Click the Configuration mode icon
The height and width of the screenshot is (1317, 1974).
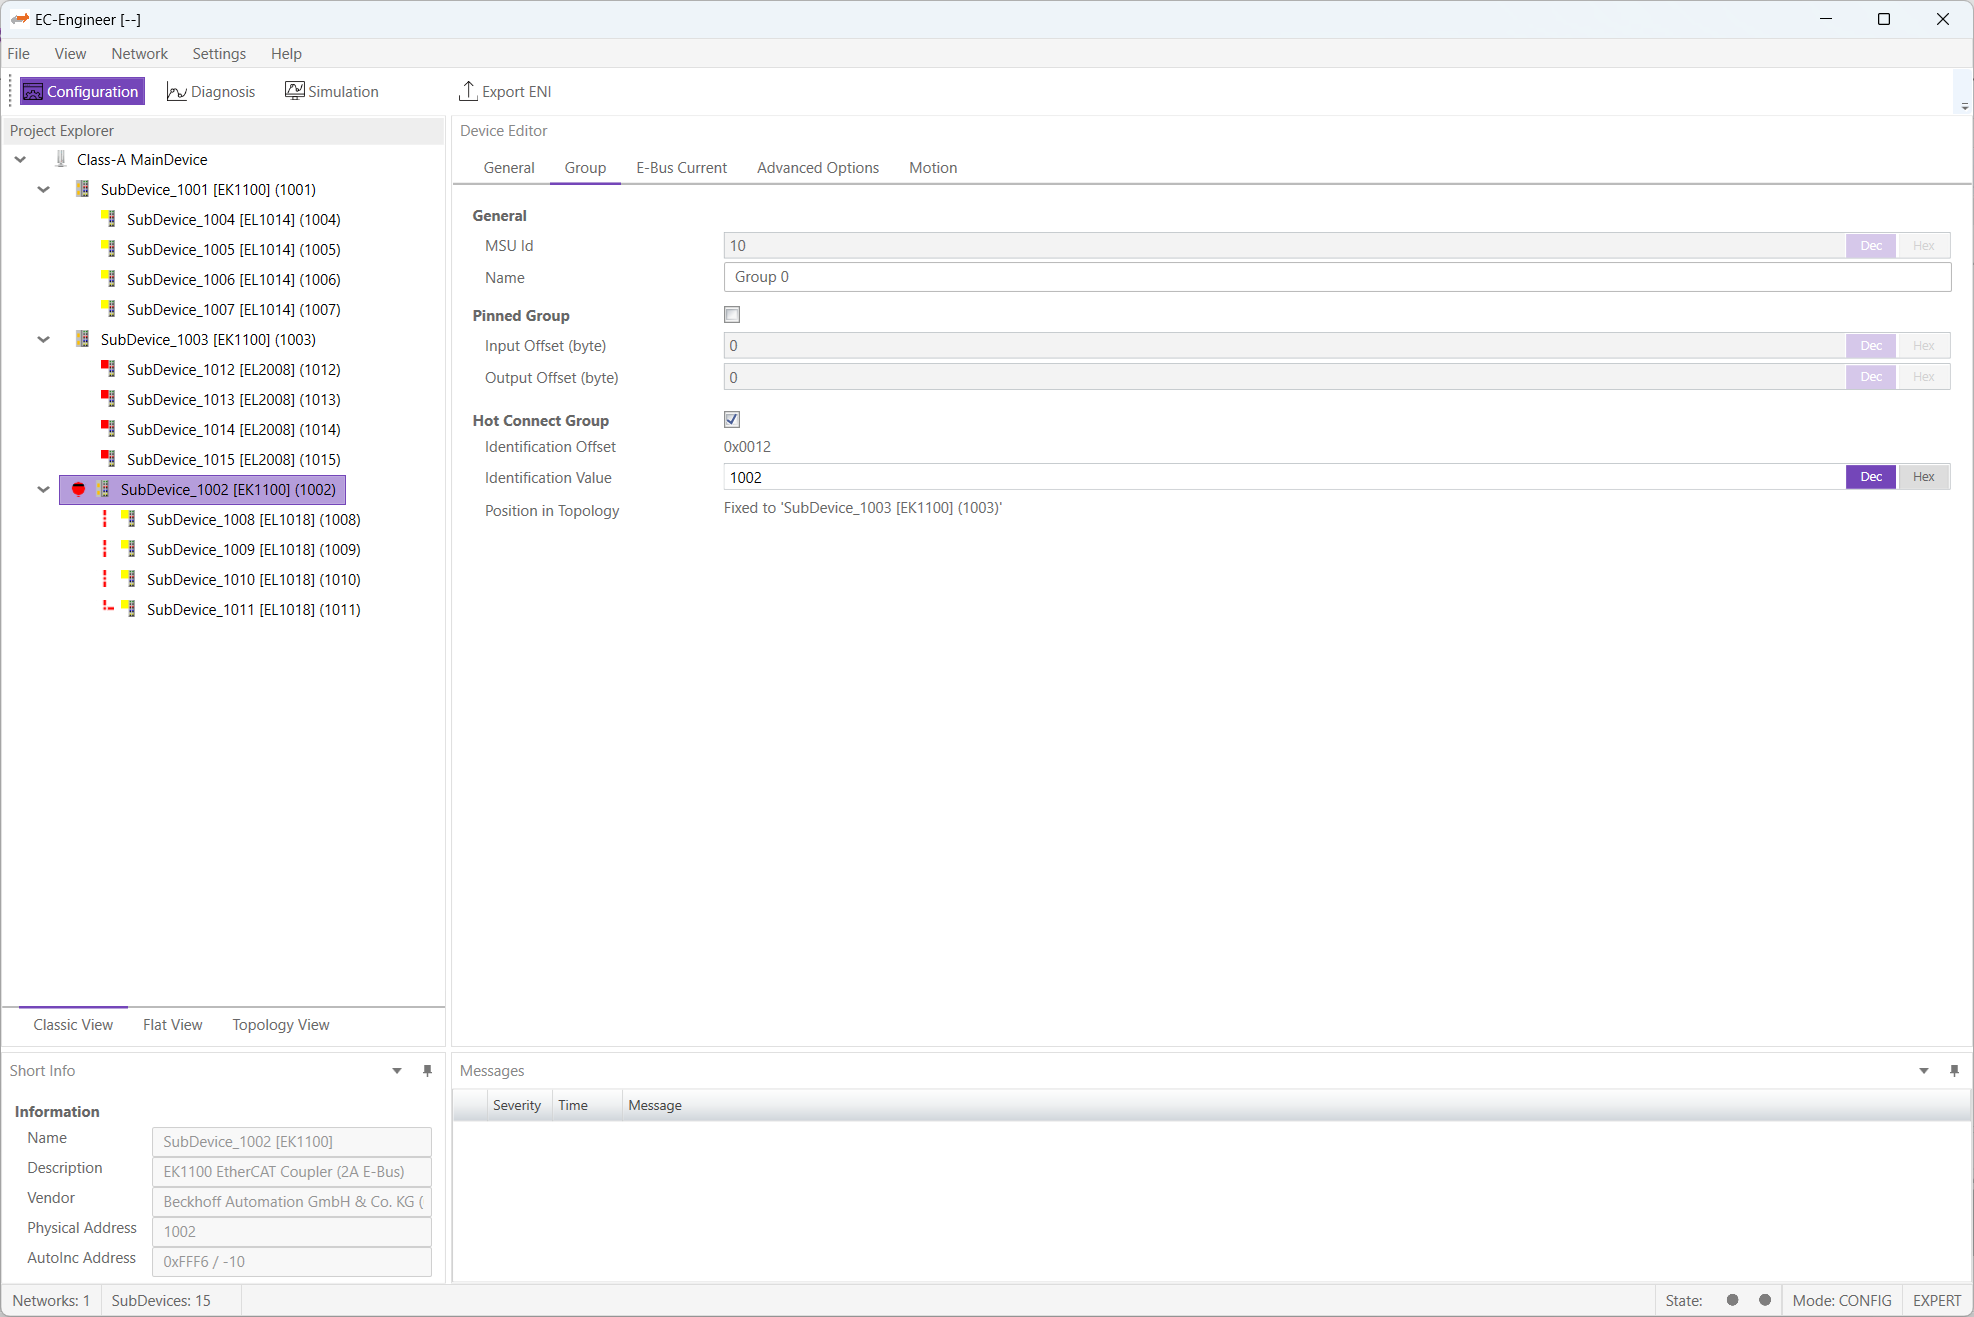[33, 92]
